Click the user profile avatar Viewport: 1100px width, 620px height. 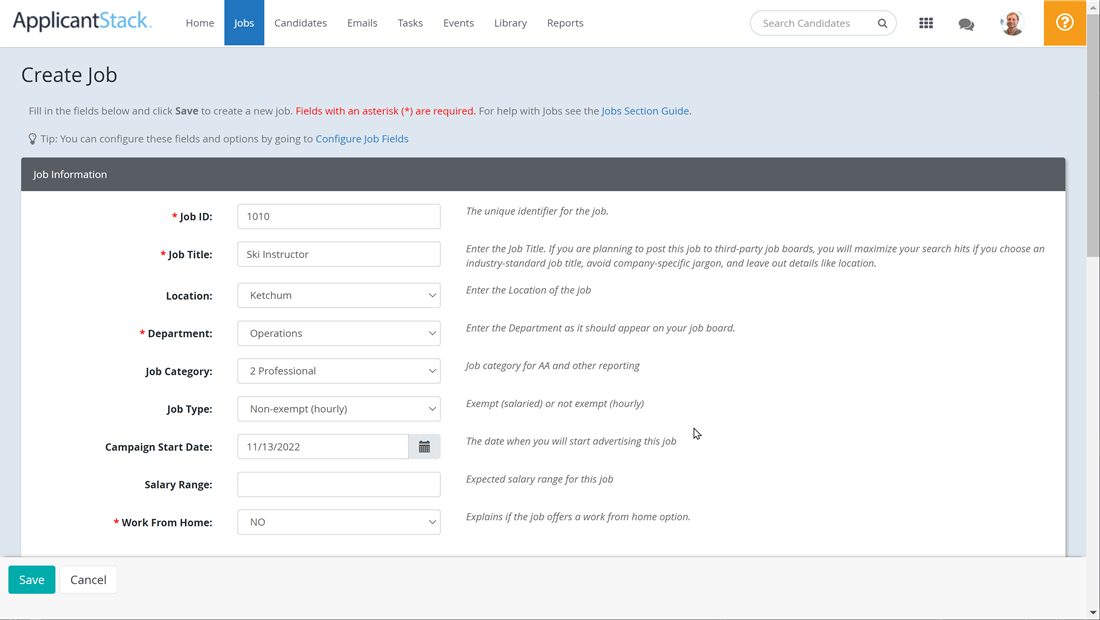pyautogui.click(x=1011, y=22)
